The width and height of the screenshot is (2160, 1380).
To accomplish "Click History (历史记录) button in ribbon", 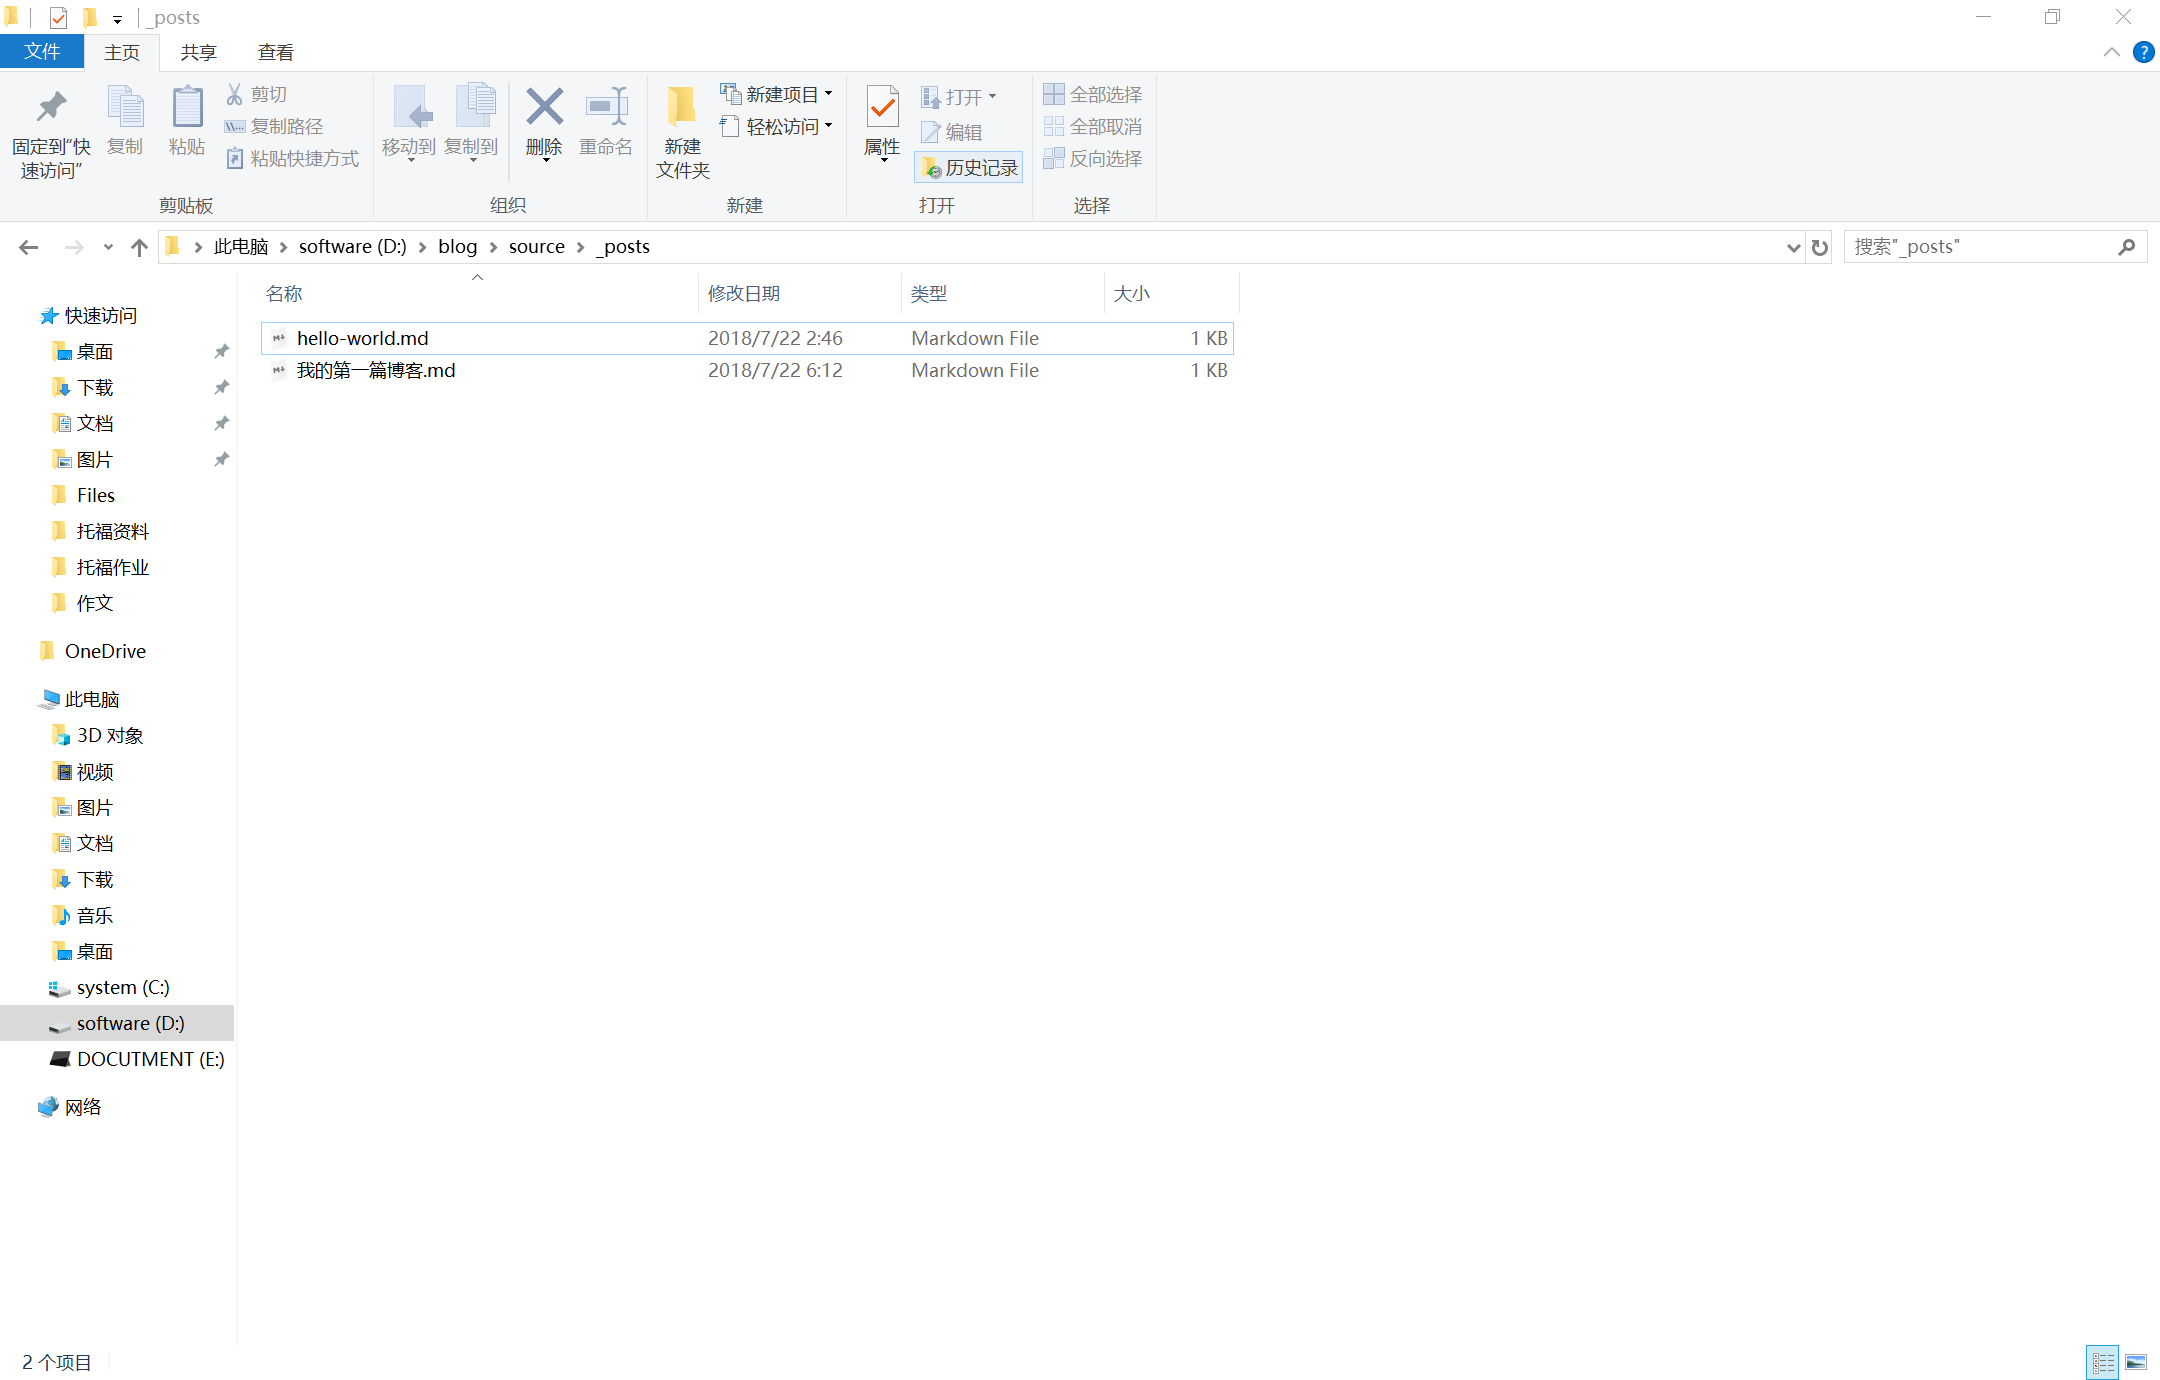I will [969, 168].
